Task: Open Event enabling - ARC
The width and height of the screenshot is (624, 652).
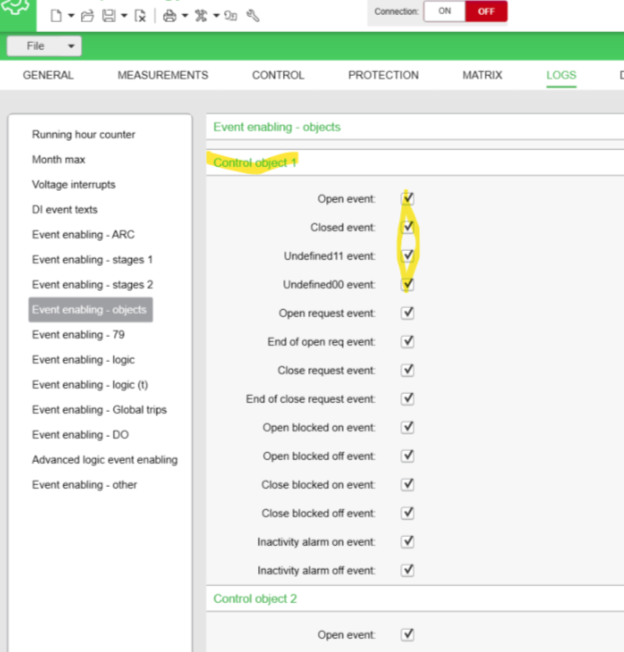Action: [83, 235]
